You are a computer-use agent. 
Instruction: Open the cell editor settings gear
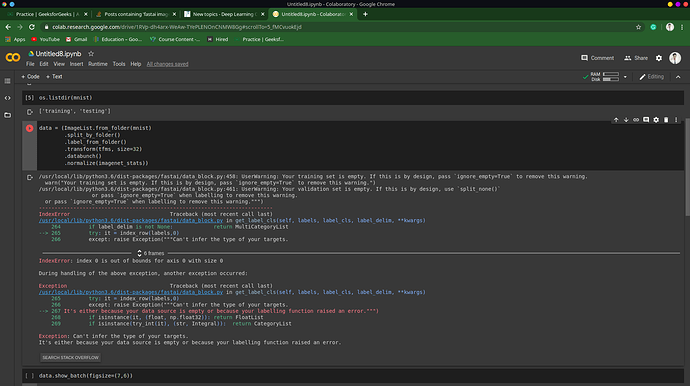tap(656, 120)
